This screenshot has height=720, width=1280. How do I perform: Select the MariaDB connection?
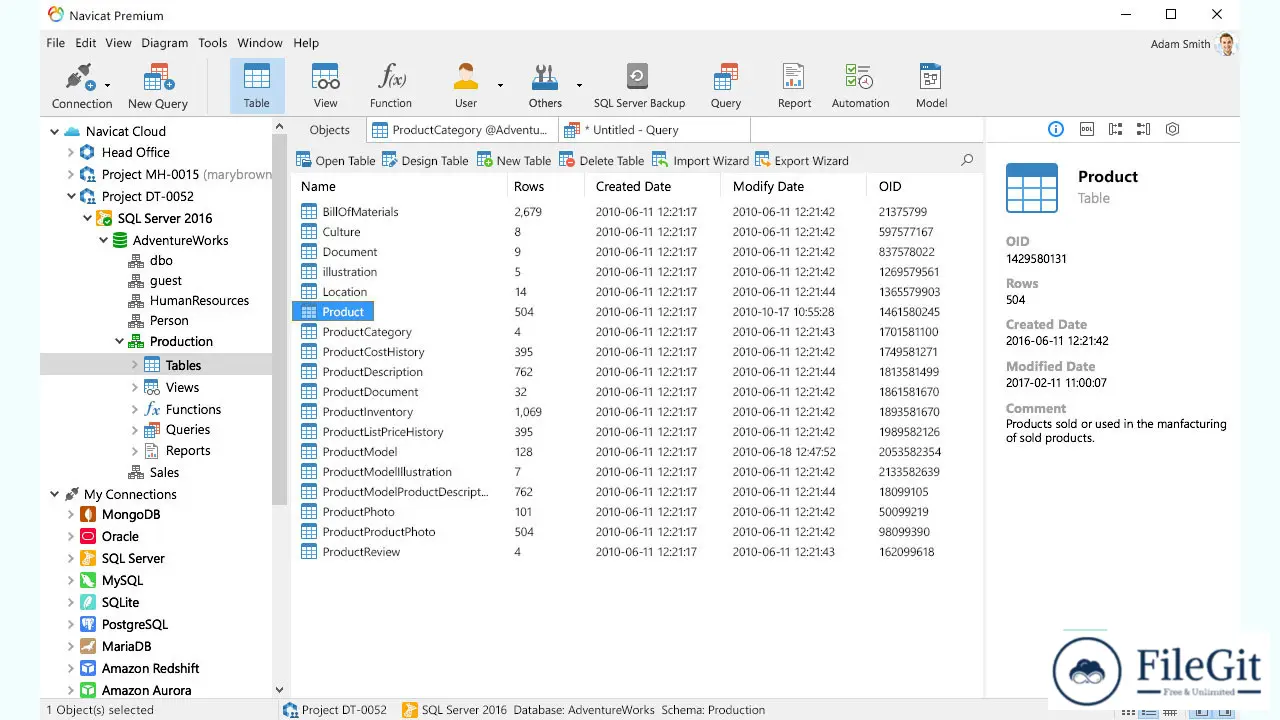click(126, 646)
